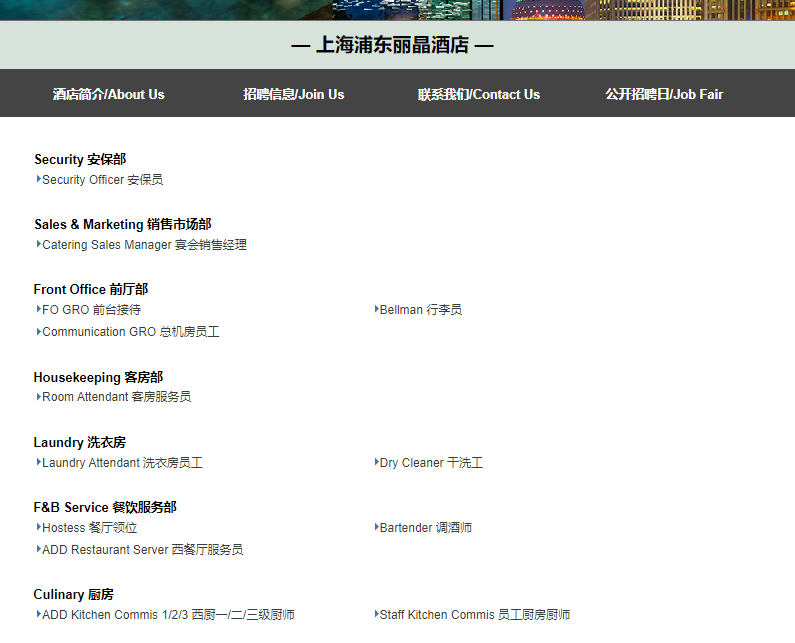Open Bartender 调酒师 job listing

click(426, 528)
